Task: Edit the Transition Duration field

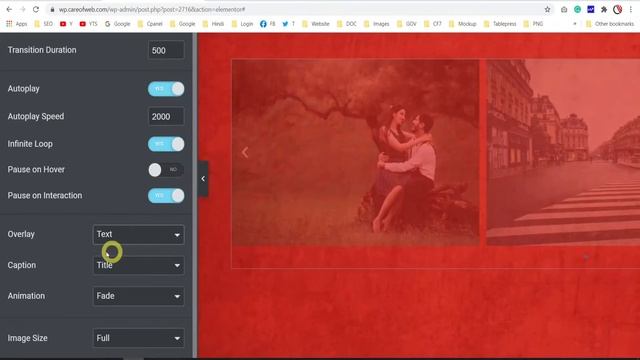Action: pos(166,50)
